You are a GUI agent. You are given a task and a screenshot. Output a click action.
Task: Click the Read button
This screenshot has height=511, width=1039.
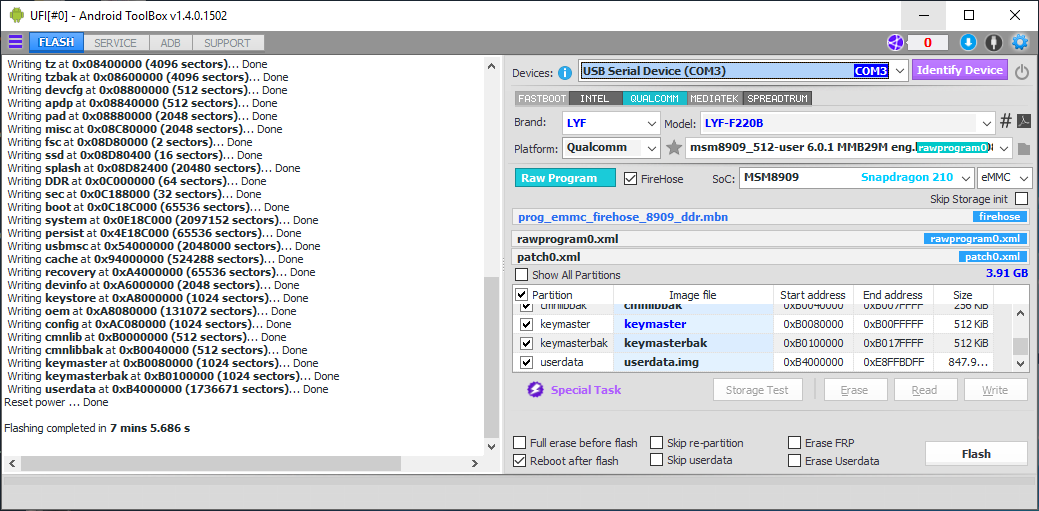[926, 390]
